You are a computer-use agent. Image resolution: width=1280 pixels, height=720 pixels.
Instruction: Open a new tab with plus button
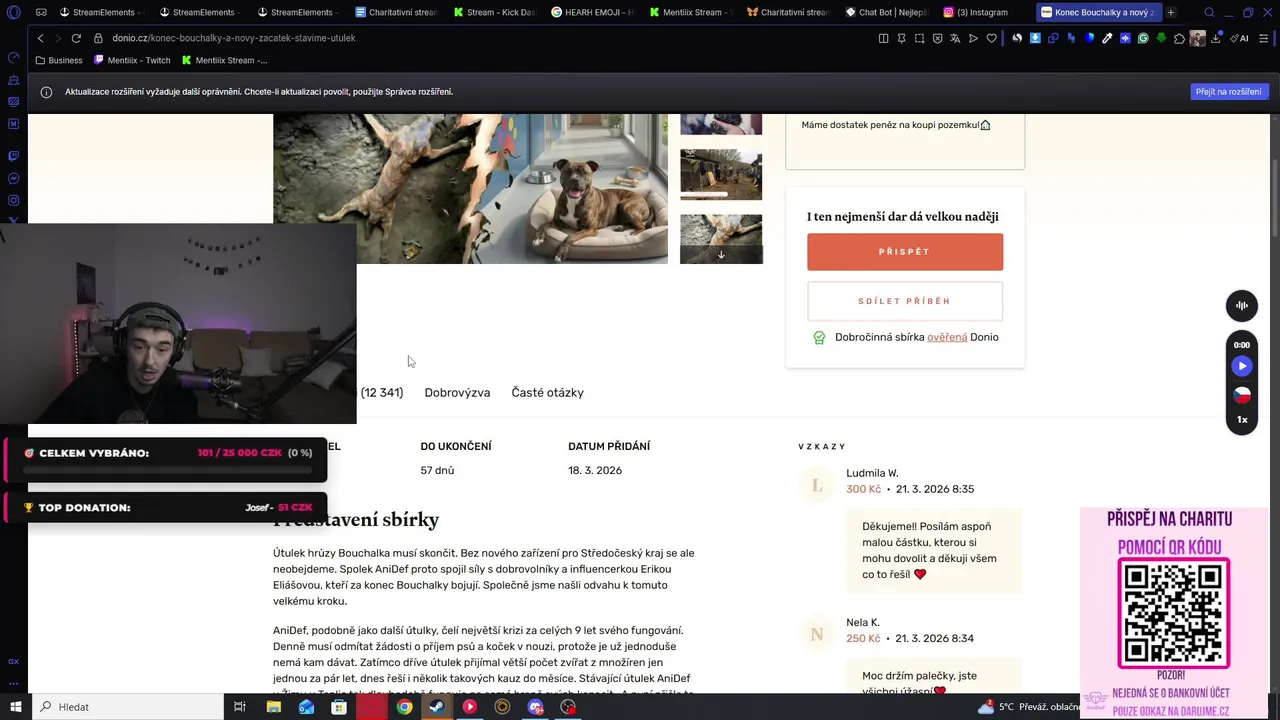click(1170, 12)
